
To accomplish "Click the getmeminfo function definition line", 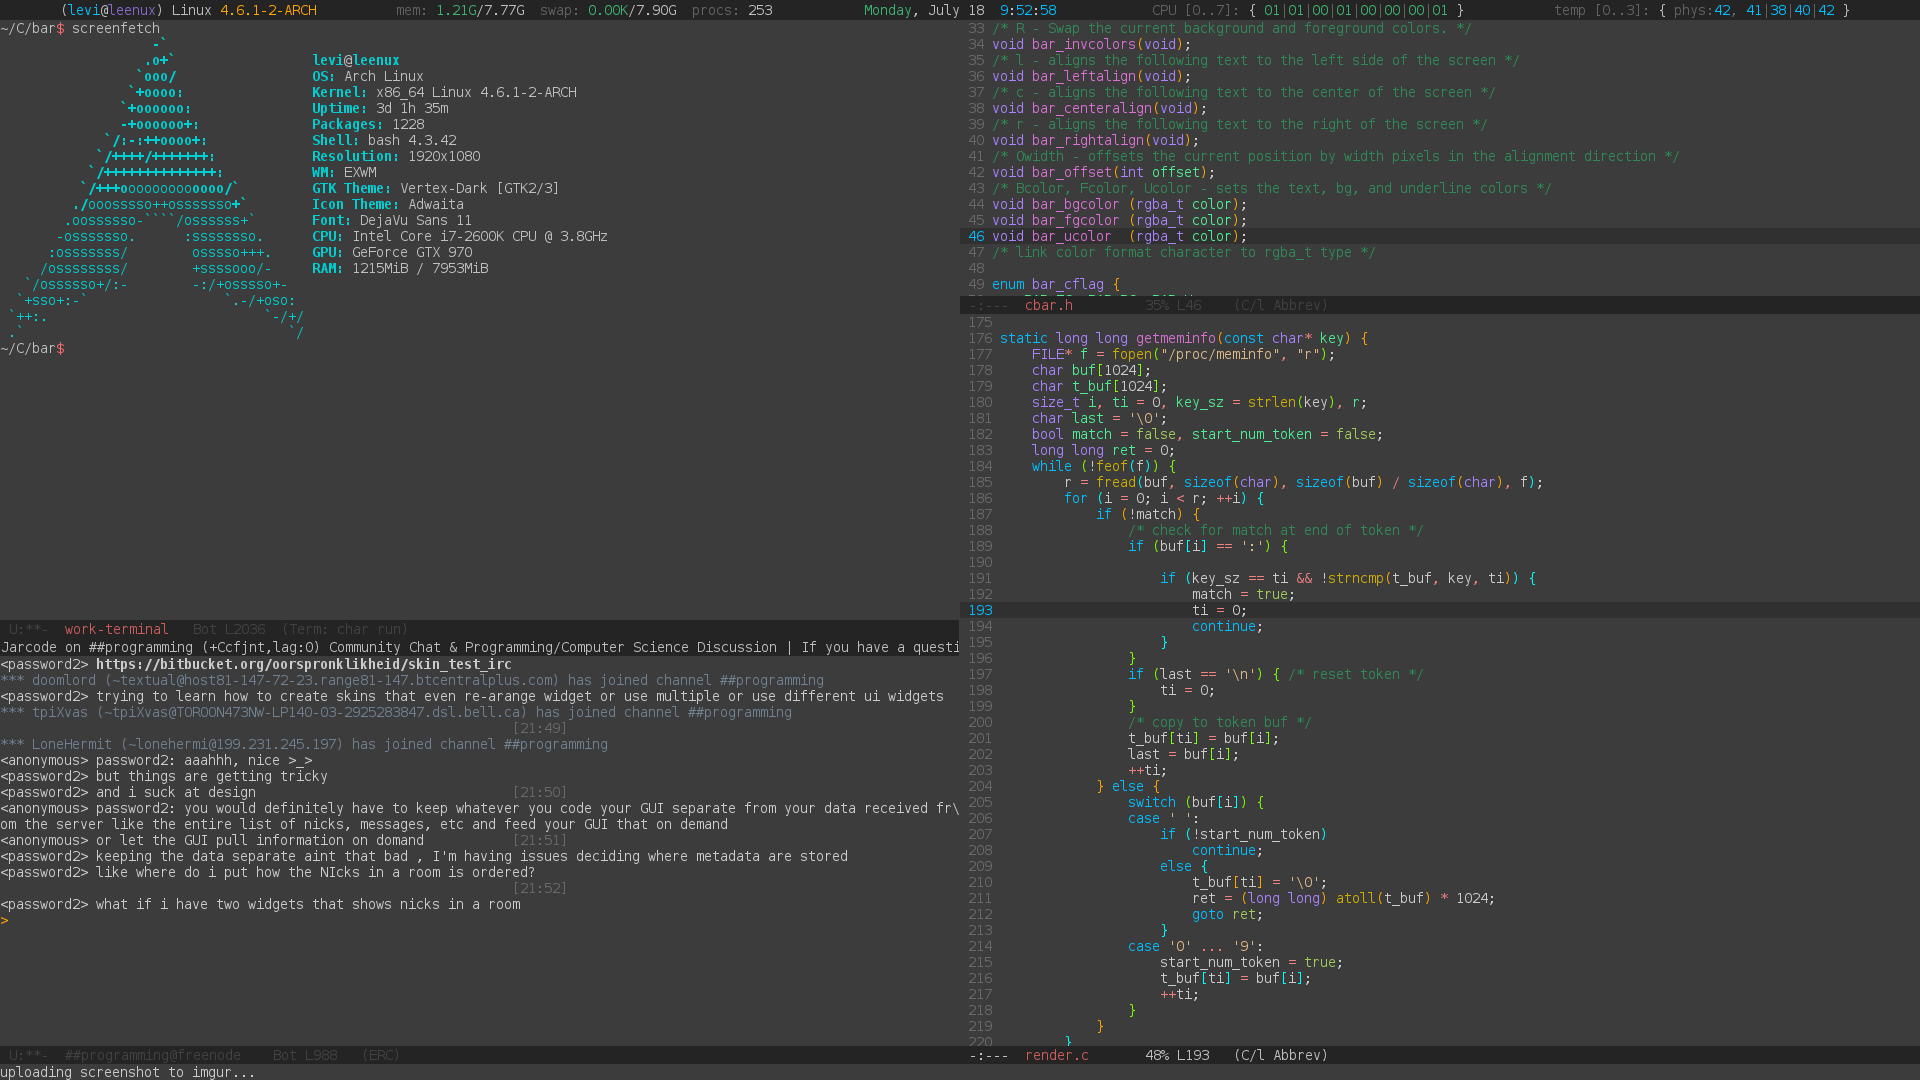I will point(1184,338).
